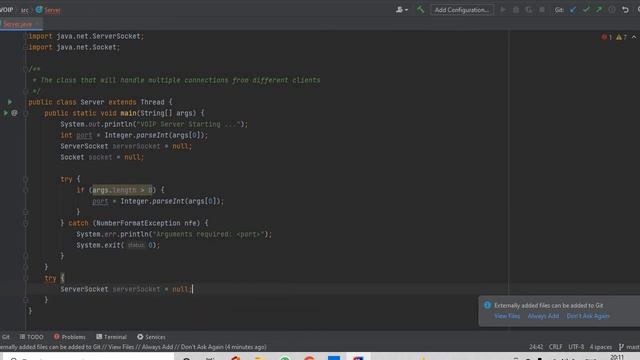Click the Run play icon in toolbar
Viewport: 640px width, 360px height.
tap(503, 9)
